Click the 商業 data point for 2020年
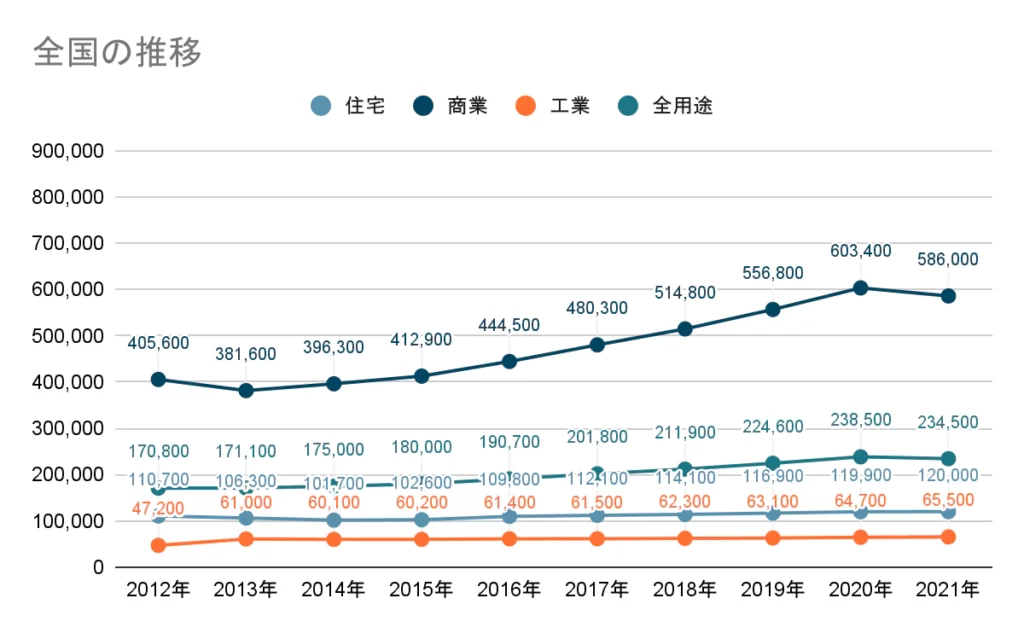Viewport: 1024px width, 633px height. [x=860, y=288]
